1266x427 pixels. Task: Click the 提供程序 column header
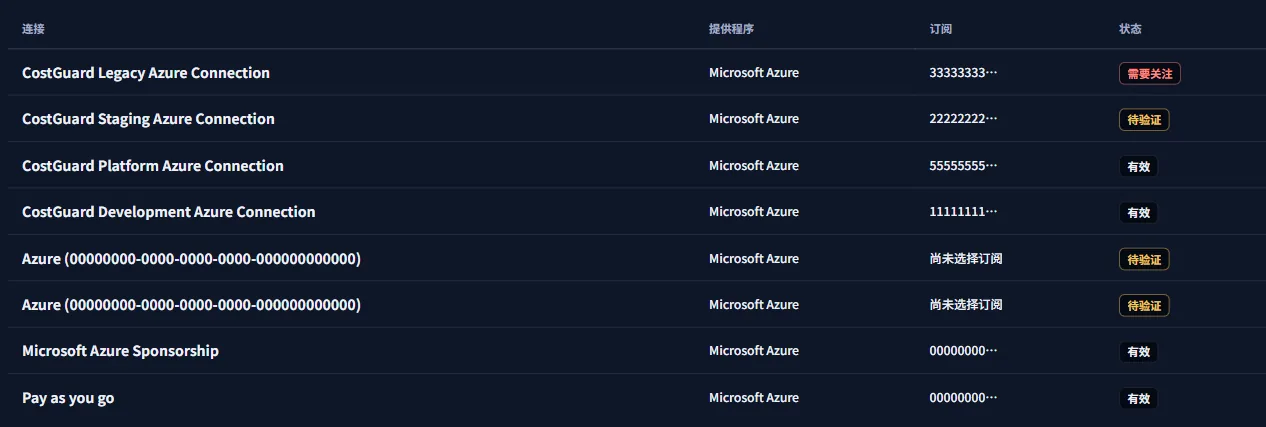(x=731, y=29)
